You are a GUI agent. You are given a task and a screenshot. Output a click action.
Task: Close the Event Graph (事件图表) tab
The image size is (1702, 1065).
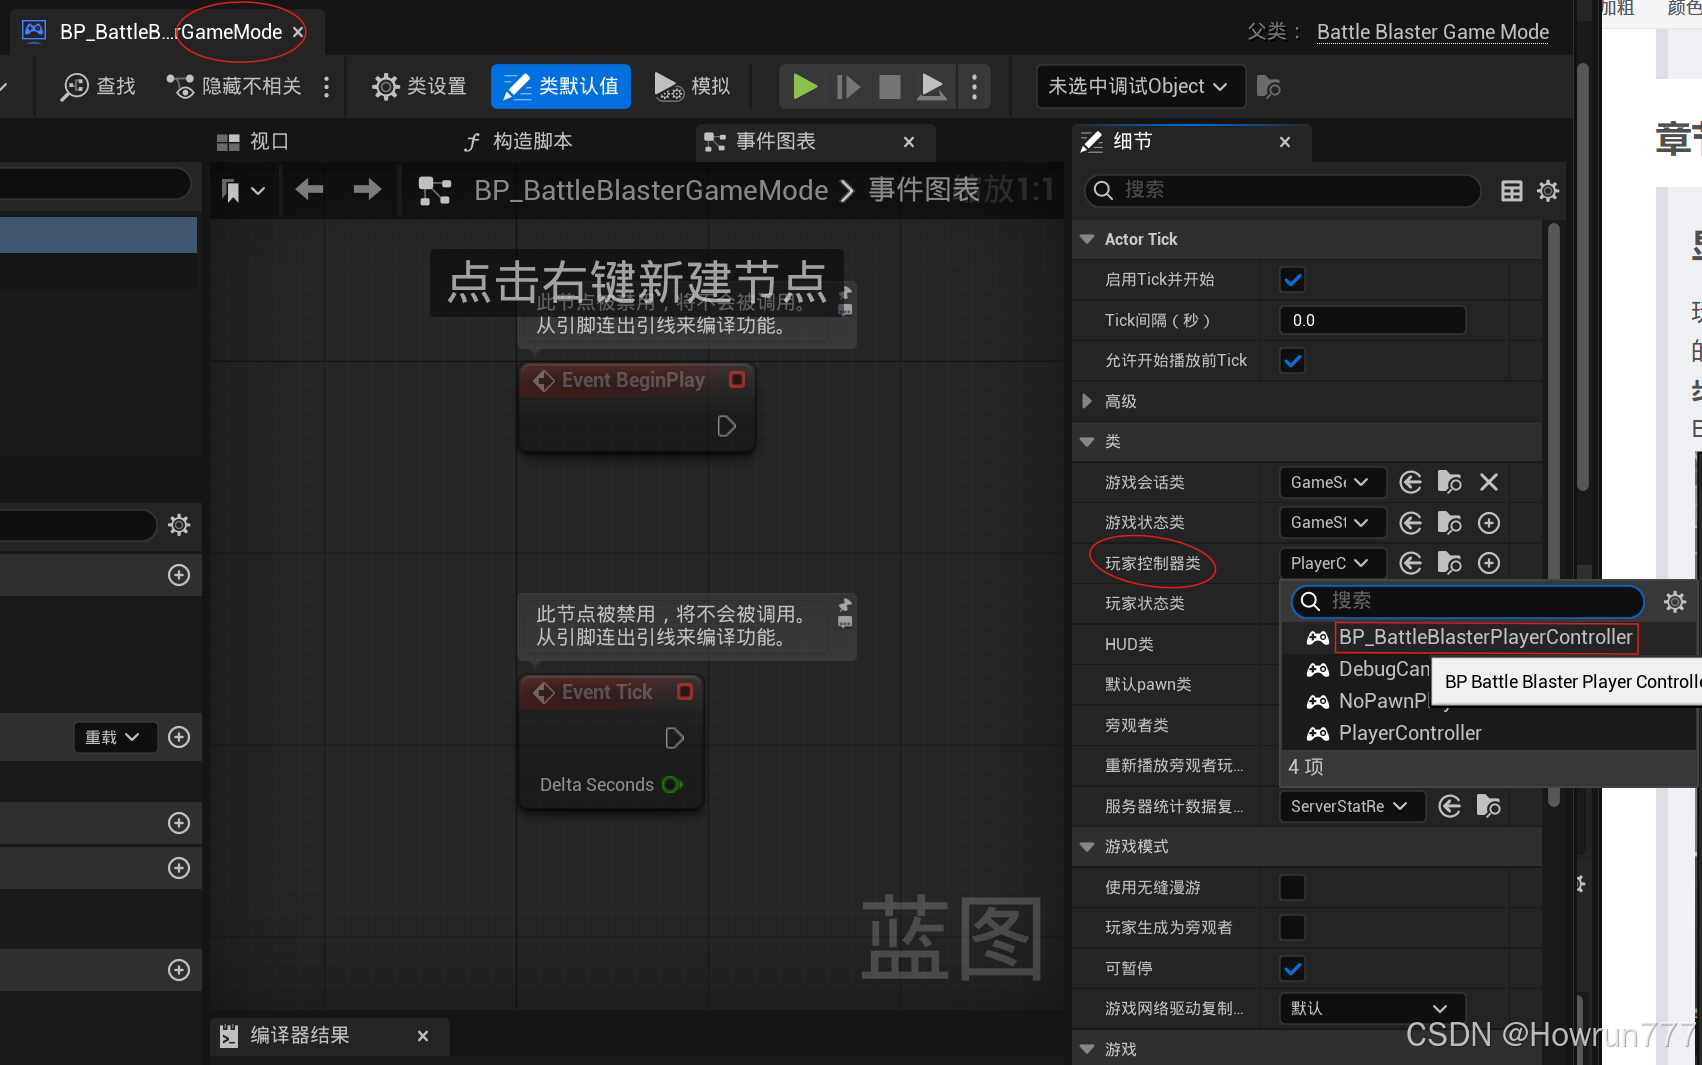coord(909,142)
